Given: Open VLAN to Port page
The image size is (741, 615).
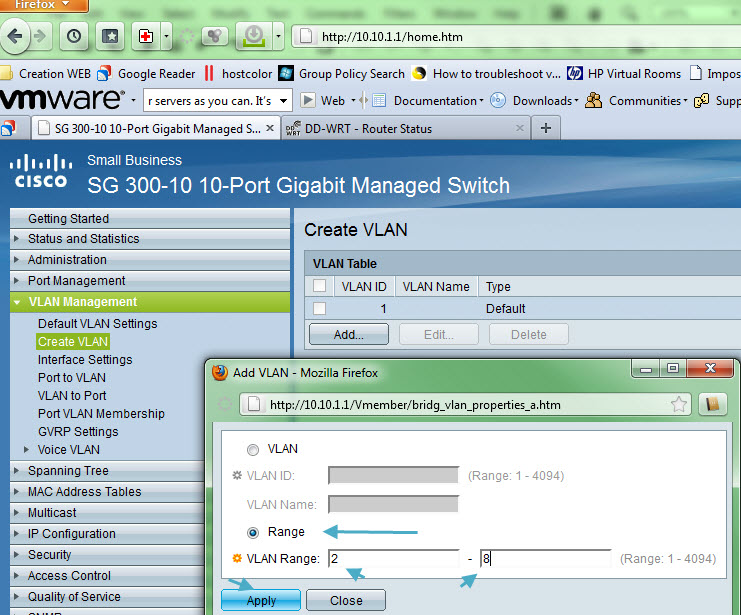Looking at the screenshot, I should point(72,396).
